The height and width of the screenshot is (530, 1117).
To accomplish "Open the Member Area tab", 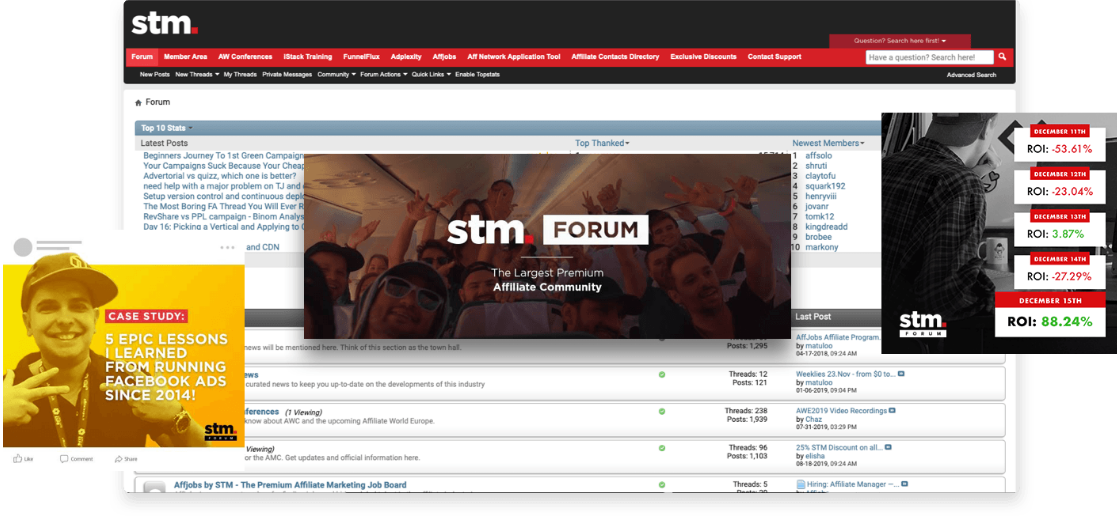I will 185,57.
